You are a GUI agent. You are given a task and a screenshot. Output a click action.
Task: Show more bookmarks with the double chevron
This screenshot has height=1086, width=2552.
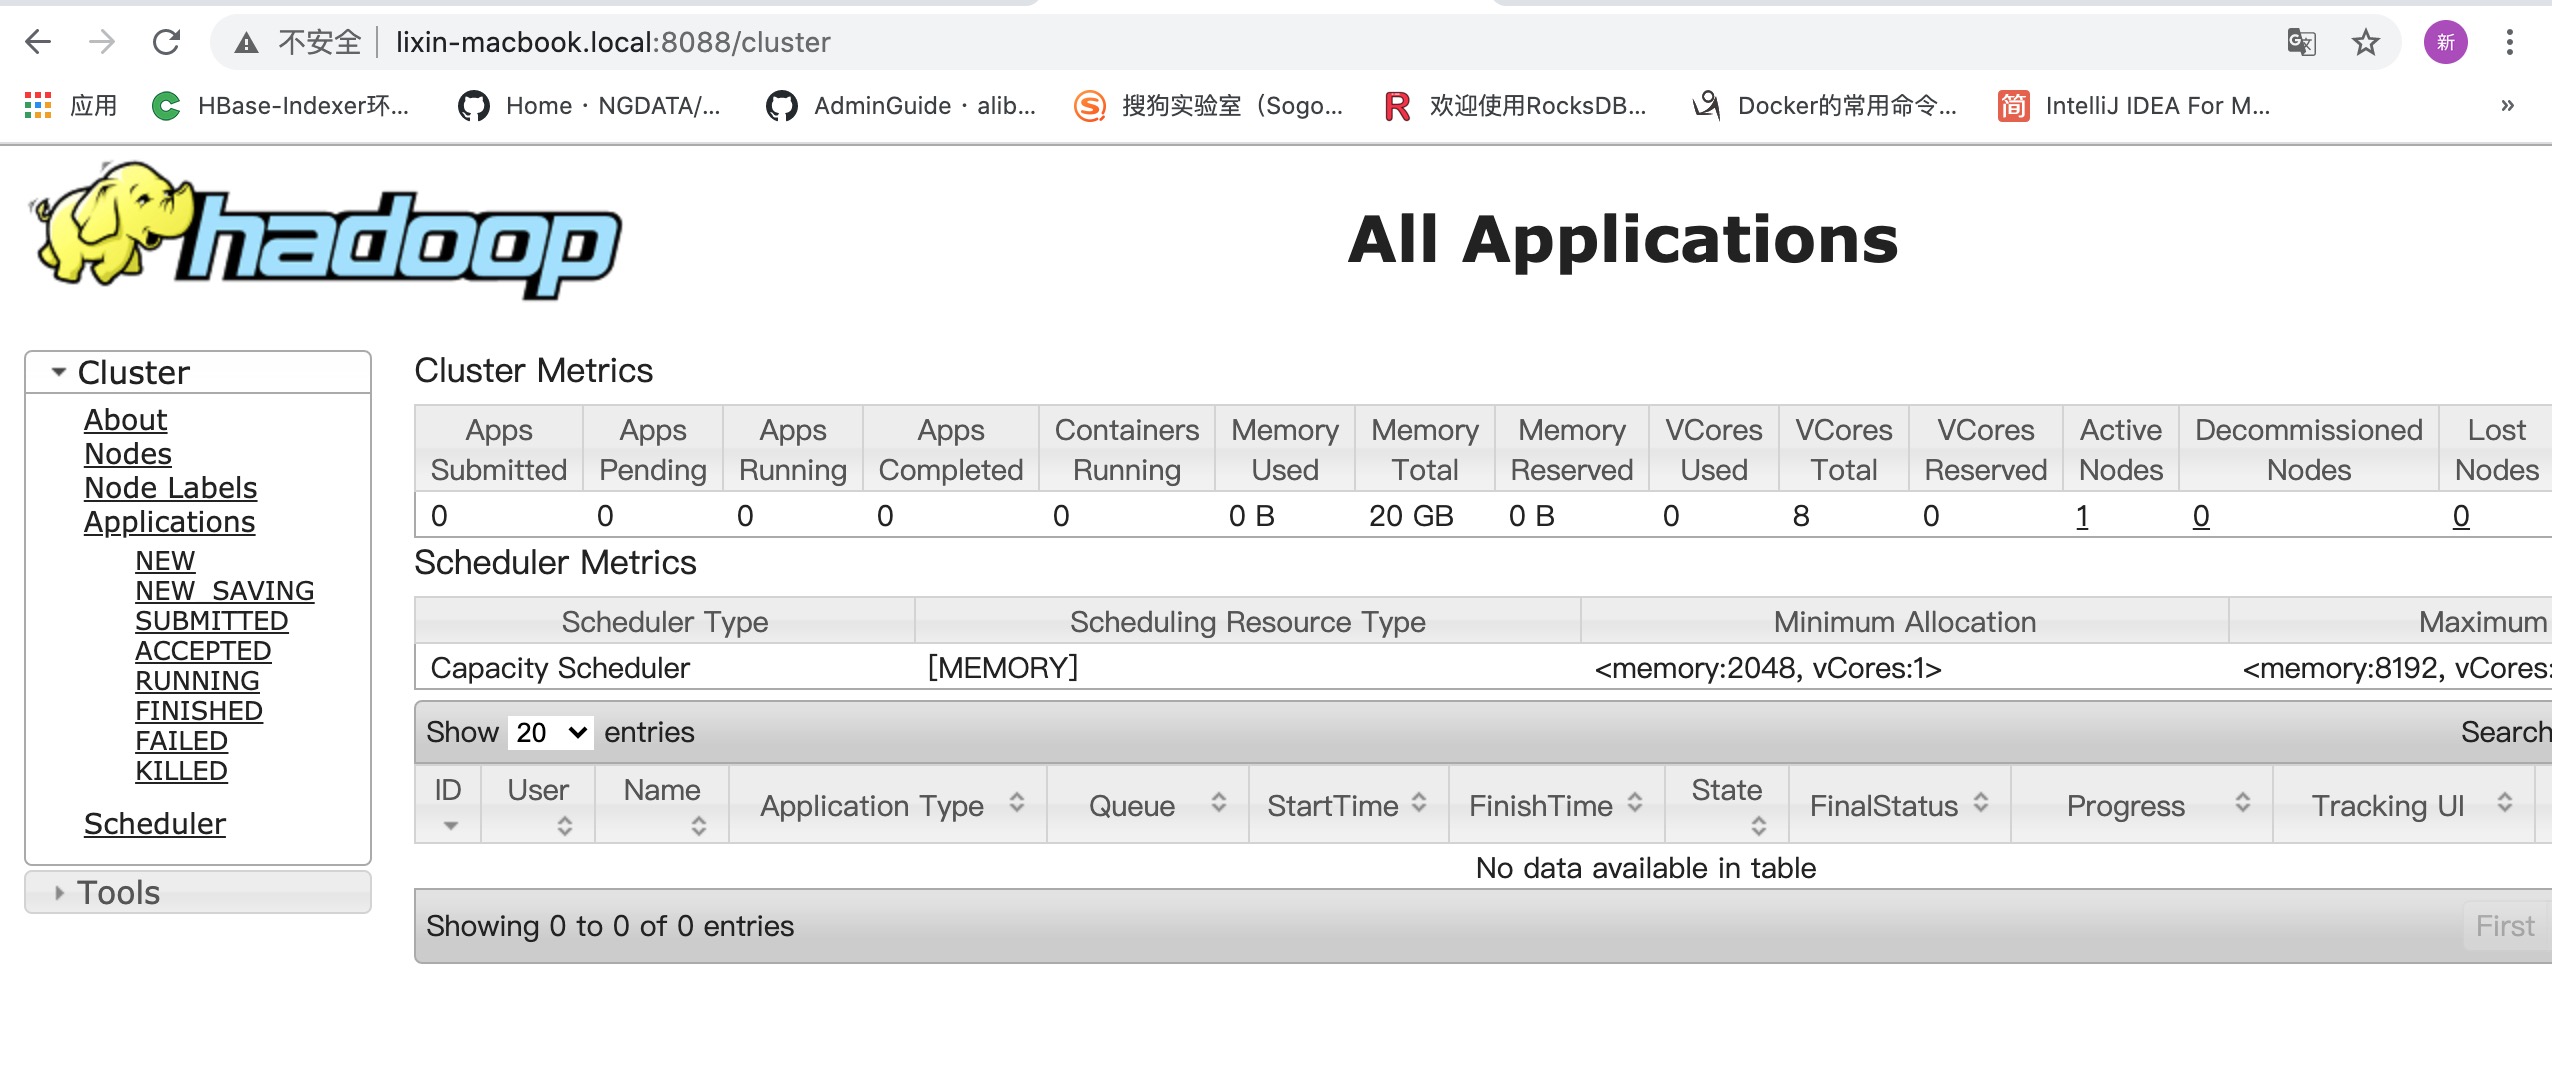[x=2507, y=105]
